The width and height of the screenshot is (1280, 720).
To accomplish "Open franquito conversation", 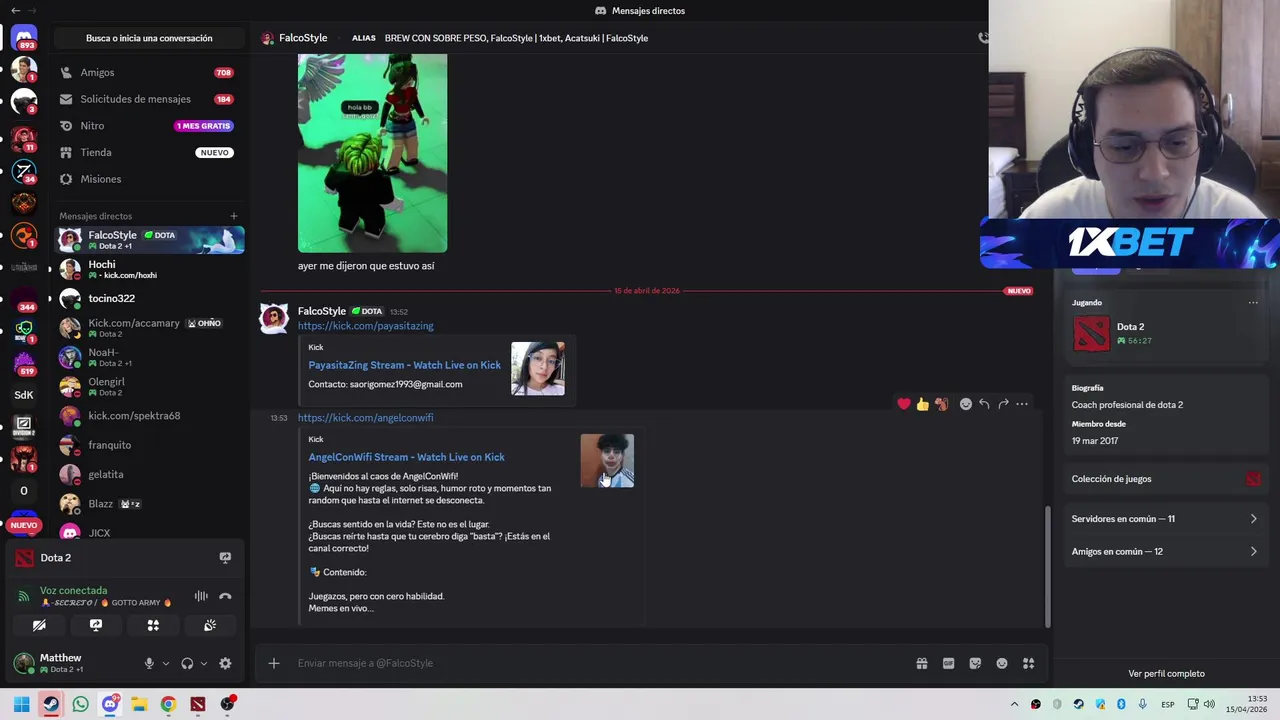I will pyautogui.click(x=149, y=445).
